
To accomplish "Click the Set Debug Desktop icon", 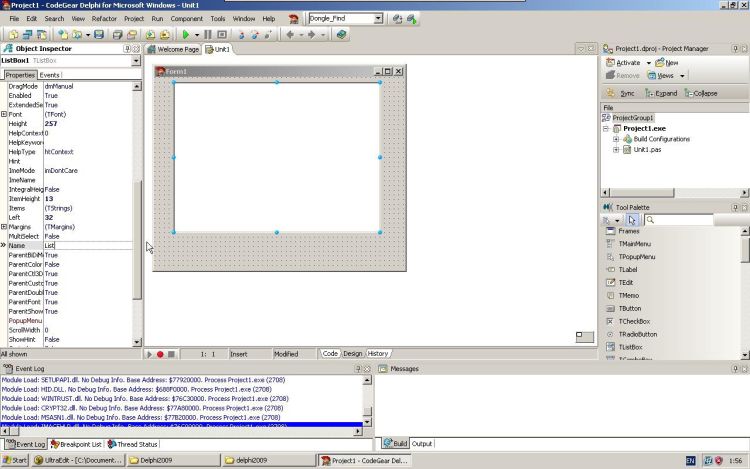I will tap(412, 19).
